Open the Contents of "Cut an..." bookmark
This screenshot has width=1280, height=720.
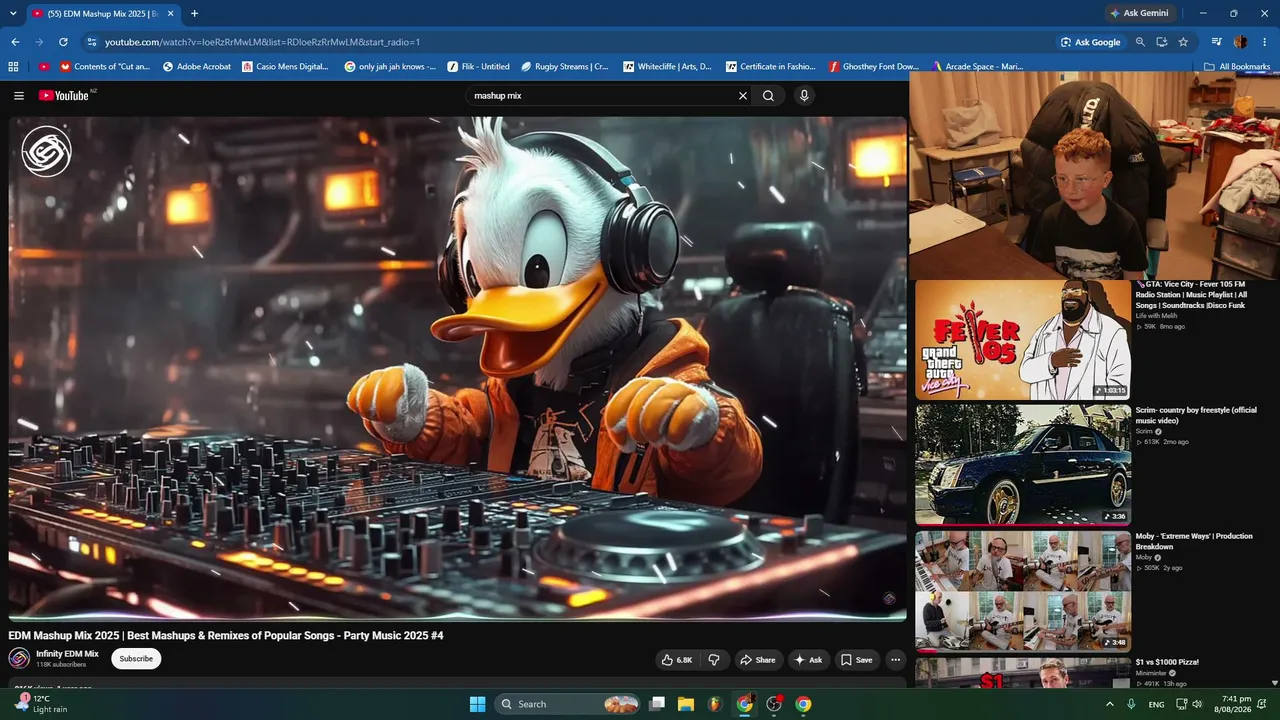[105, 67]
